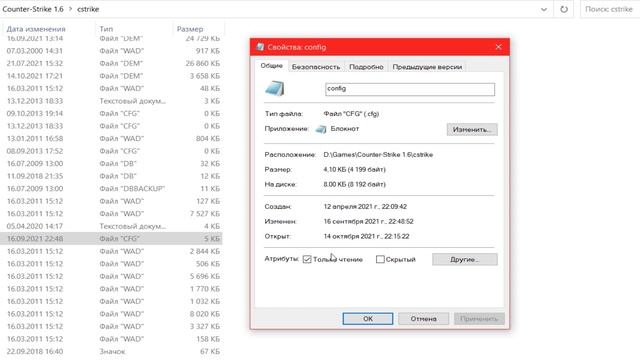This screenshot has height=360, width=640.
Task: Select row dated 07.03.2000 14:31
Action: click(111, 51)
